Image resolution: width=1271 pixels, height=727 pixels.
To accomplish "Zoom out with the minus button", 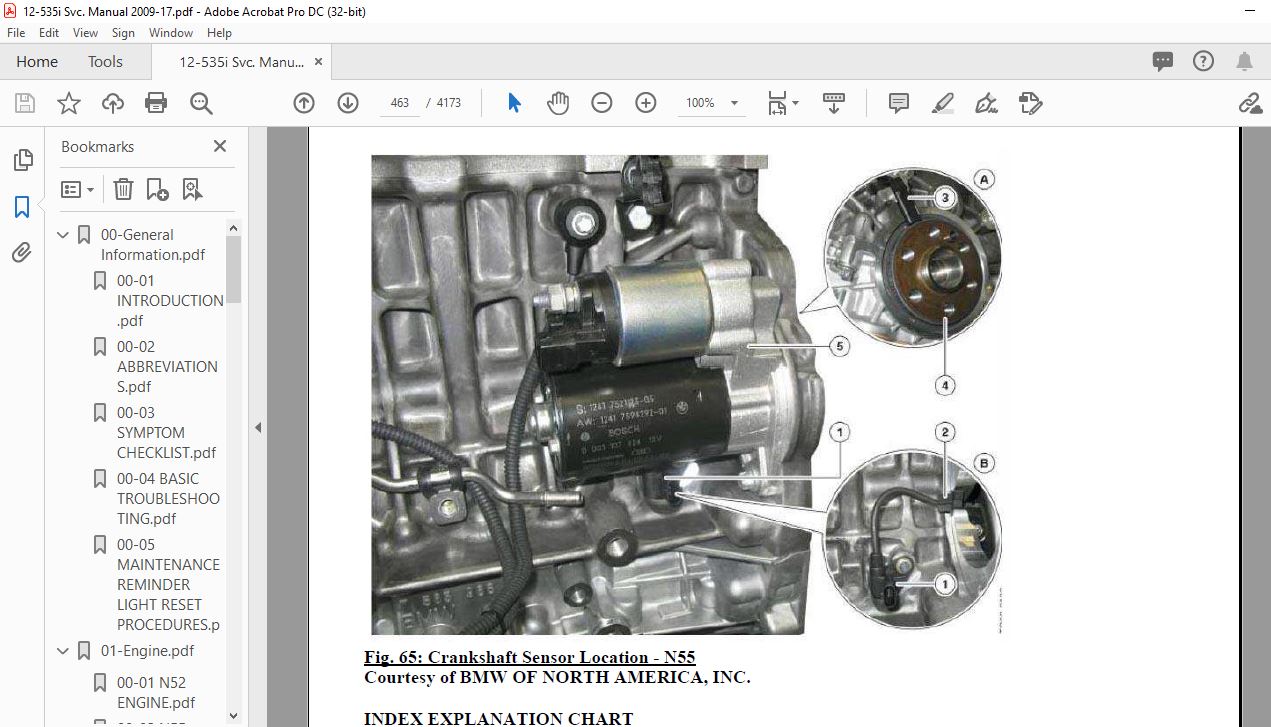I will pyautogui.click(x=601, y=103).
